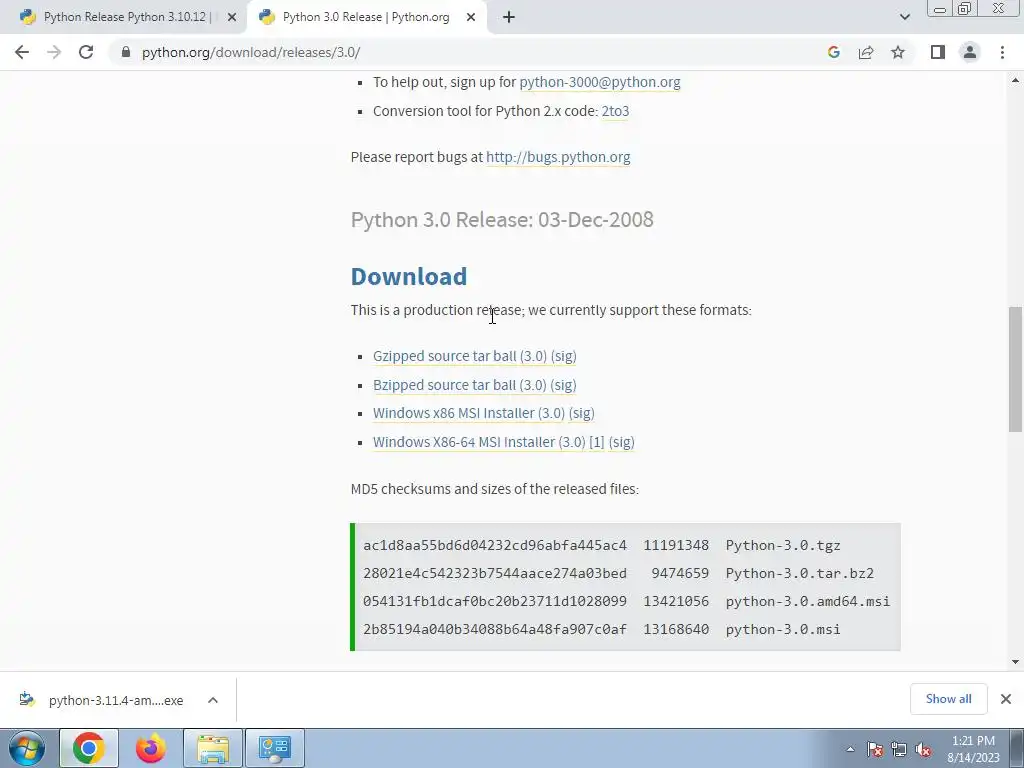Open sig link for Gzipped tar ball
This screenshot has width=1024, height=768.
pos(564,356)
